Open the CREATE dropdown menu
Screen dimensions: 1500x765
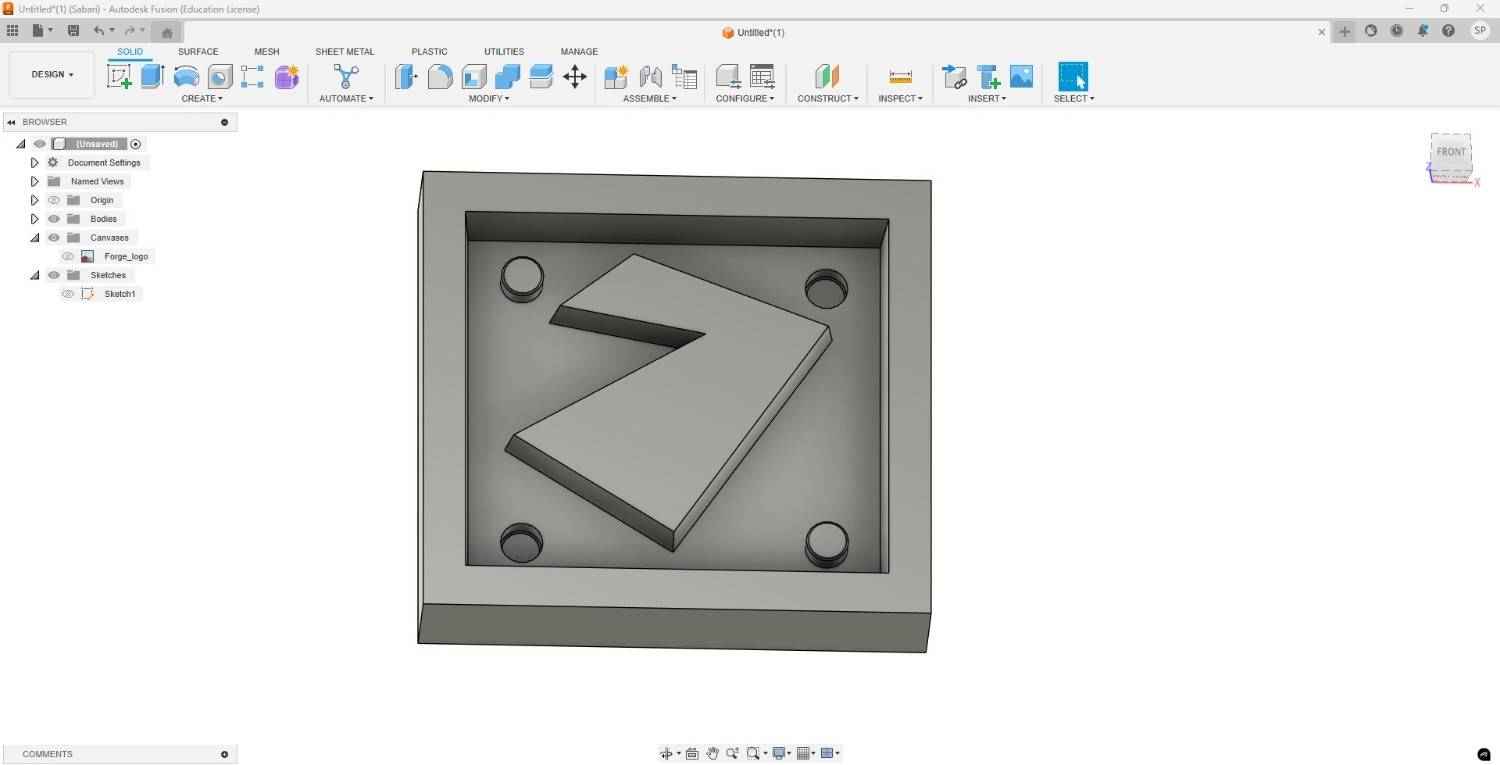tap(202, 98)
